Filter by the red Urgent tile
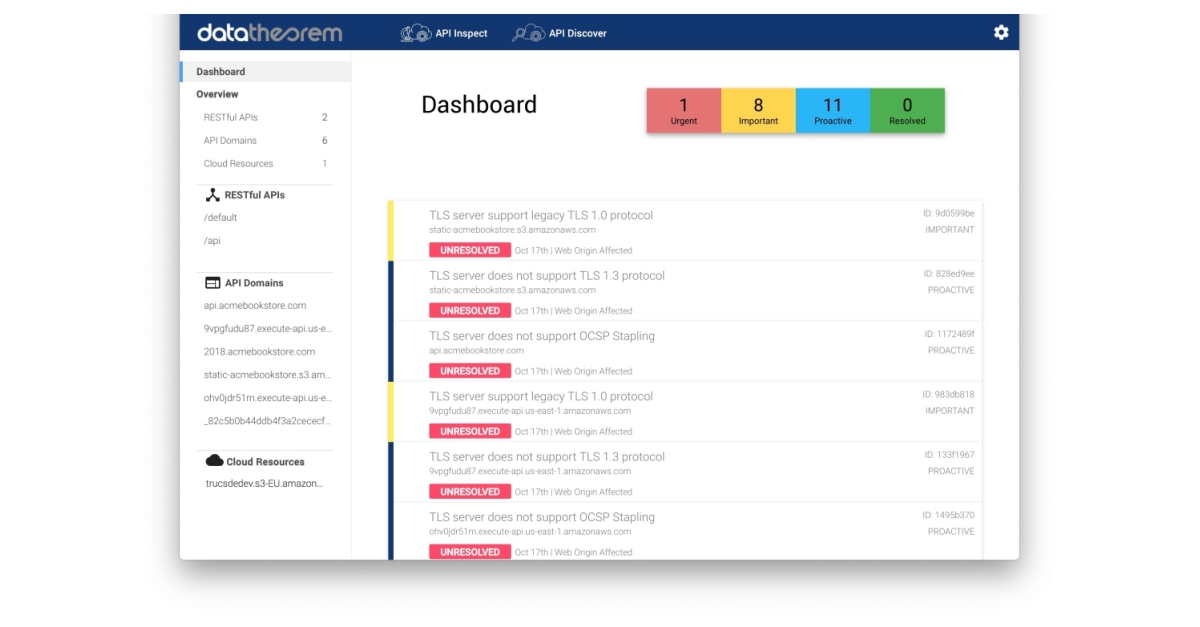1200x627 pixels. click(683, 110)
